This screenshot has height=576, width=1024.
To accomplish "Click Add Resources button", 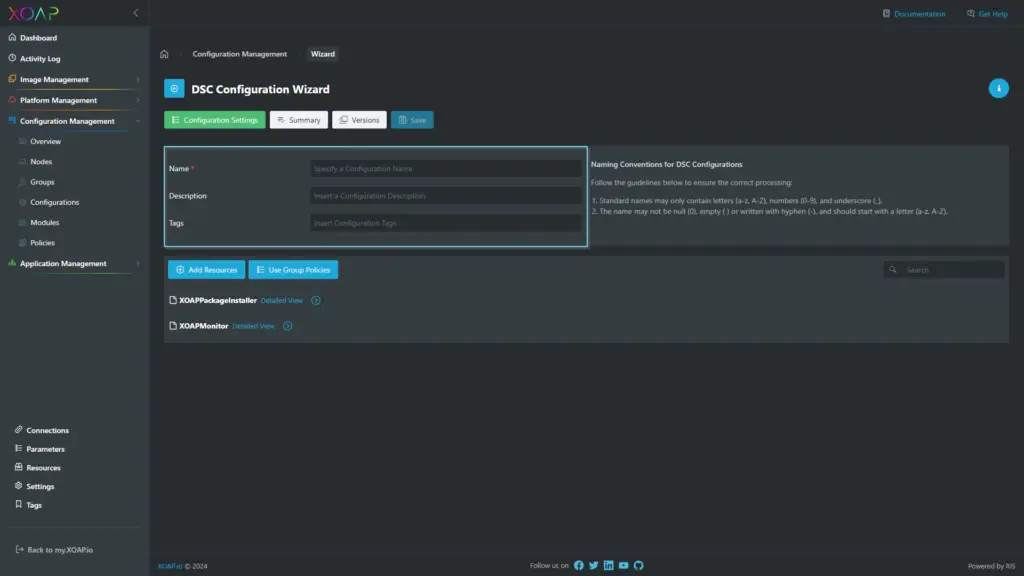I will 206,270.
